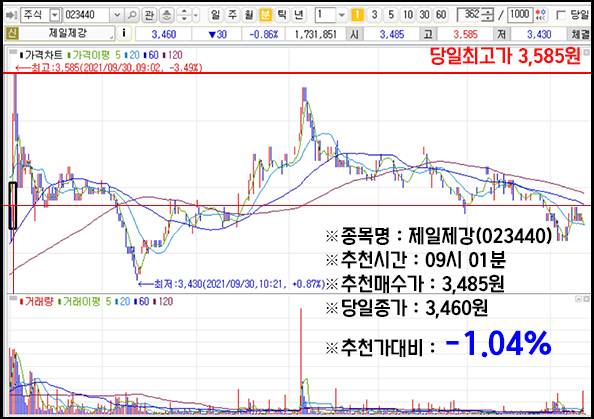The width and height of the screenshot is (594, 419).
Task: Click the stepper arrows next to 362
Action: (x=489, y=15)
